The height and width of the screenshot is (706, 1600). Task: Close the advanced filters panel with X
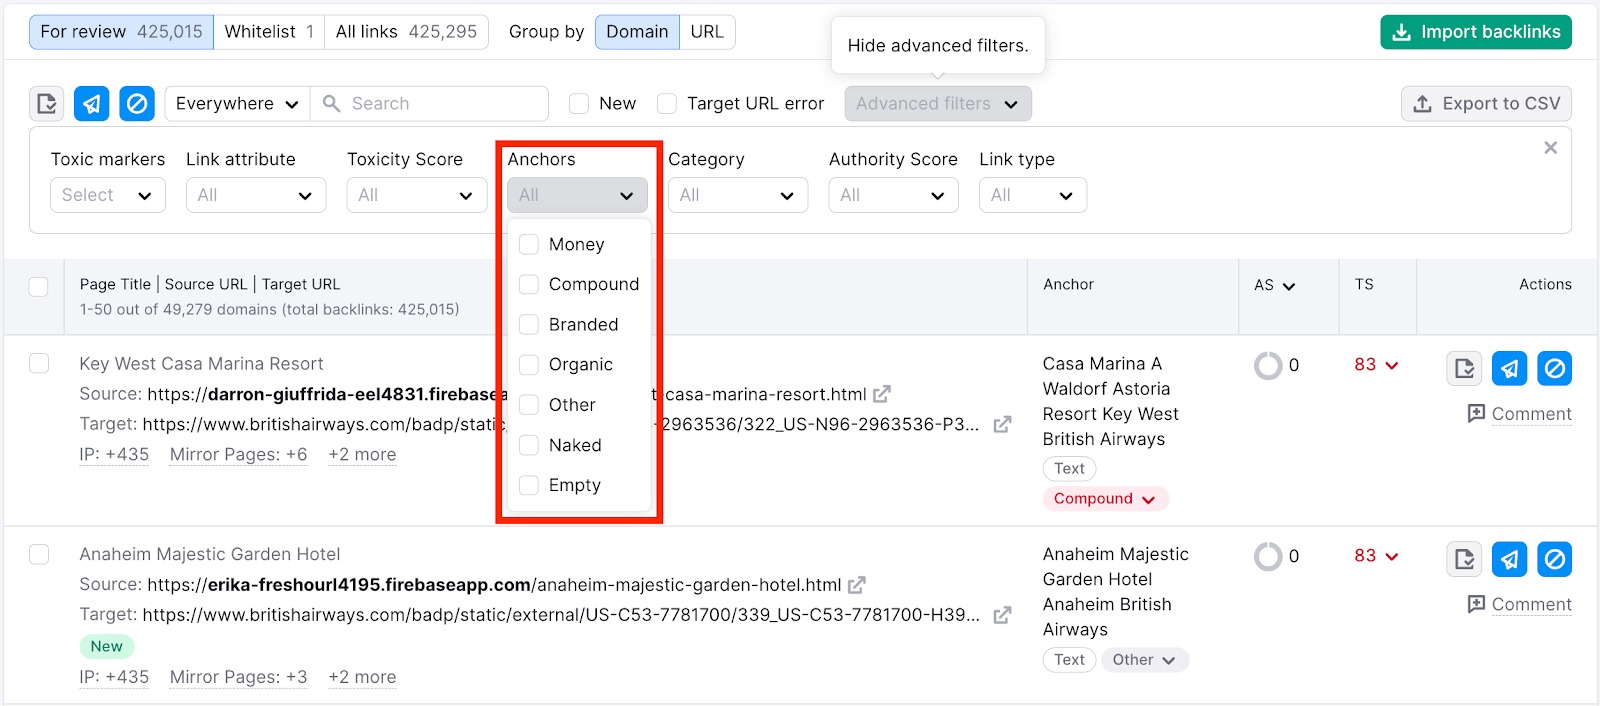[1550, 148]
